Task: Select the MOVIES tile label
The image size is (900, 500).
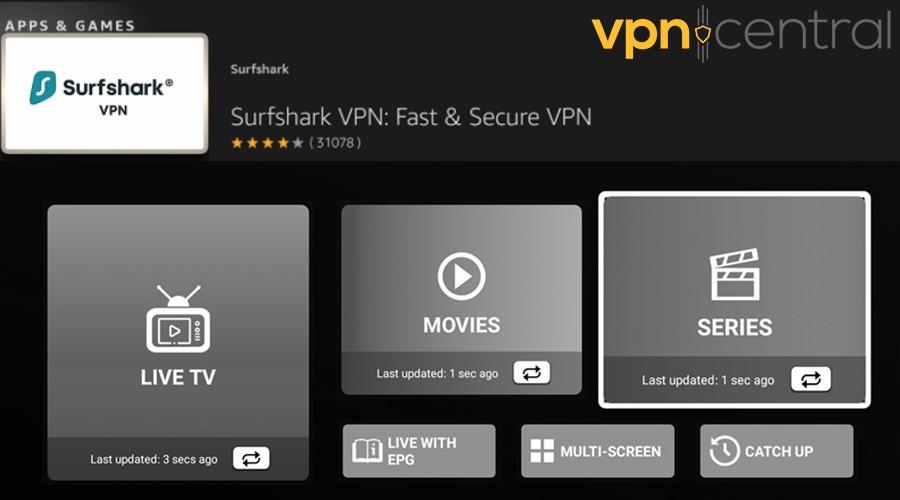Action: tap(461, 325)
